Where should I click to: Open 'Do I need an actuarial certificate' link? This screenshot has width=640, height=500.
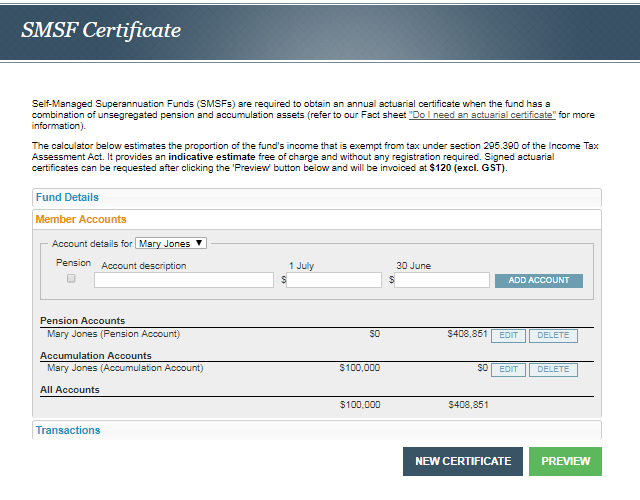coord(482,116)
